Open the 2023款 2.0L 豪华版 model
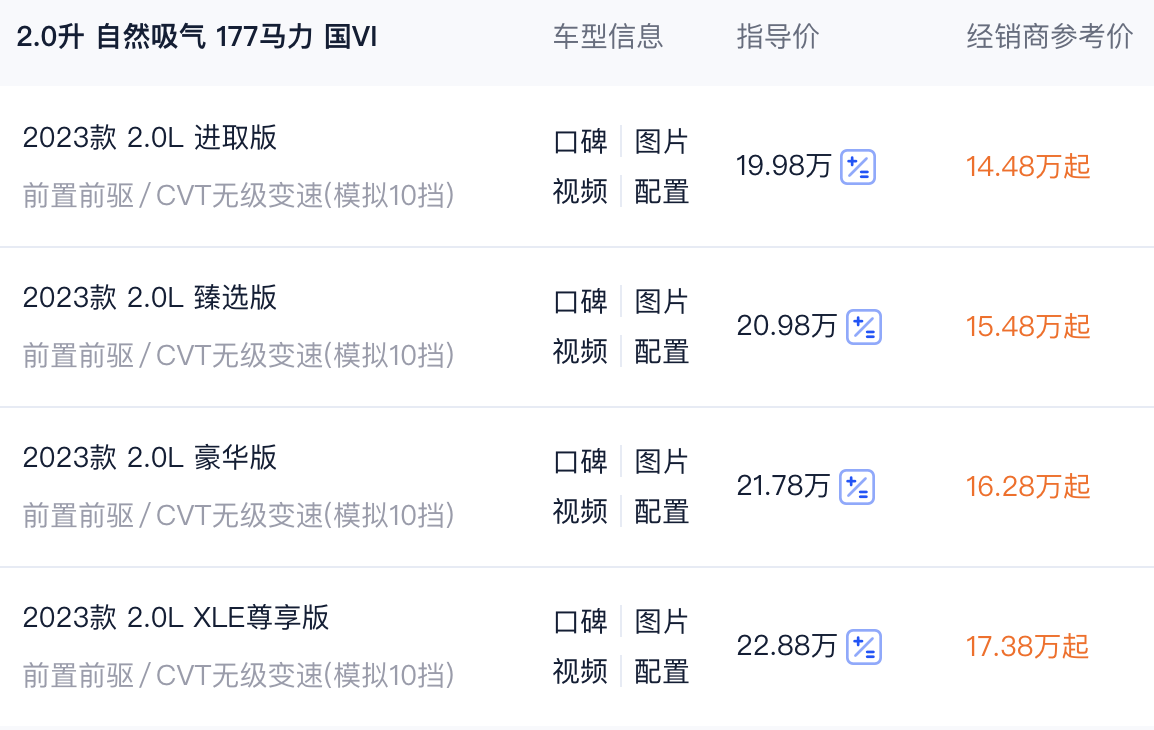The image size is (1154, 730). (x=150, y=458)
